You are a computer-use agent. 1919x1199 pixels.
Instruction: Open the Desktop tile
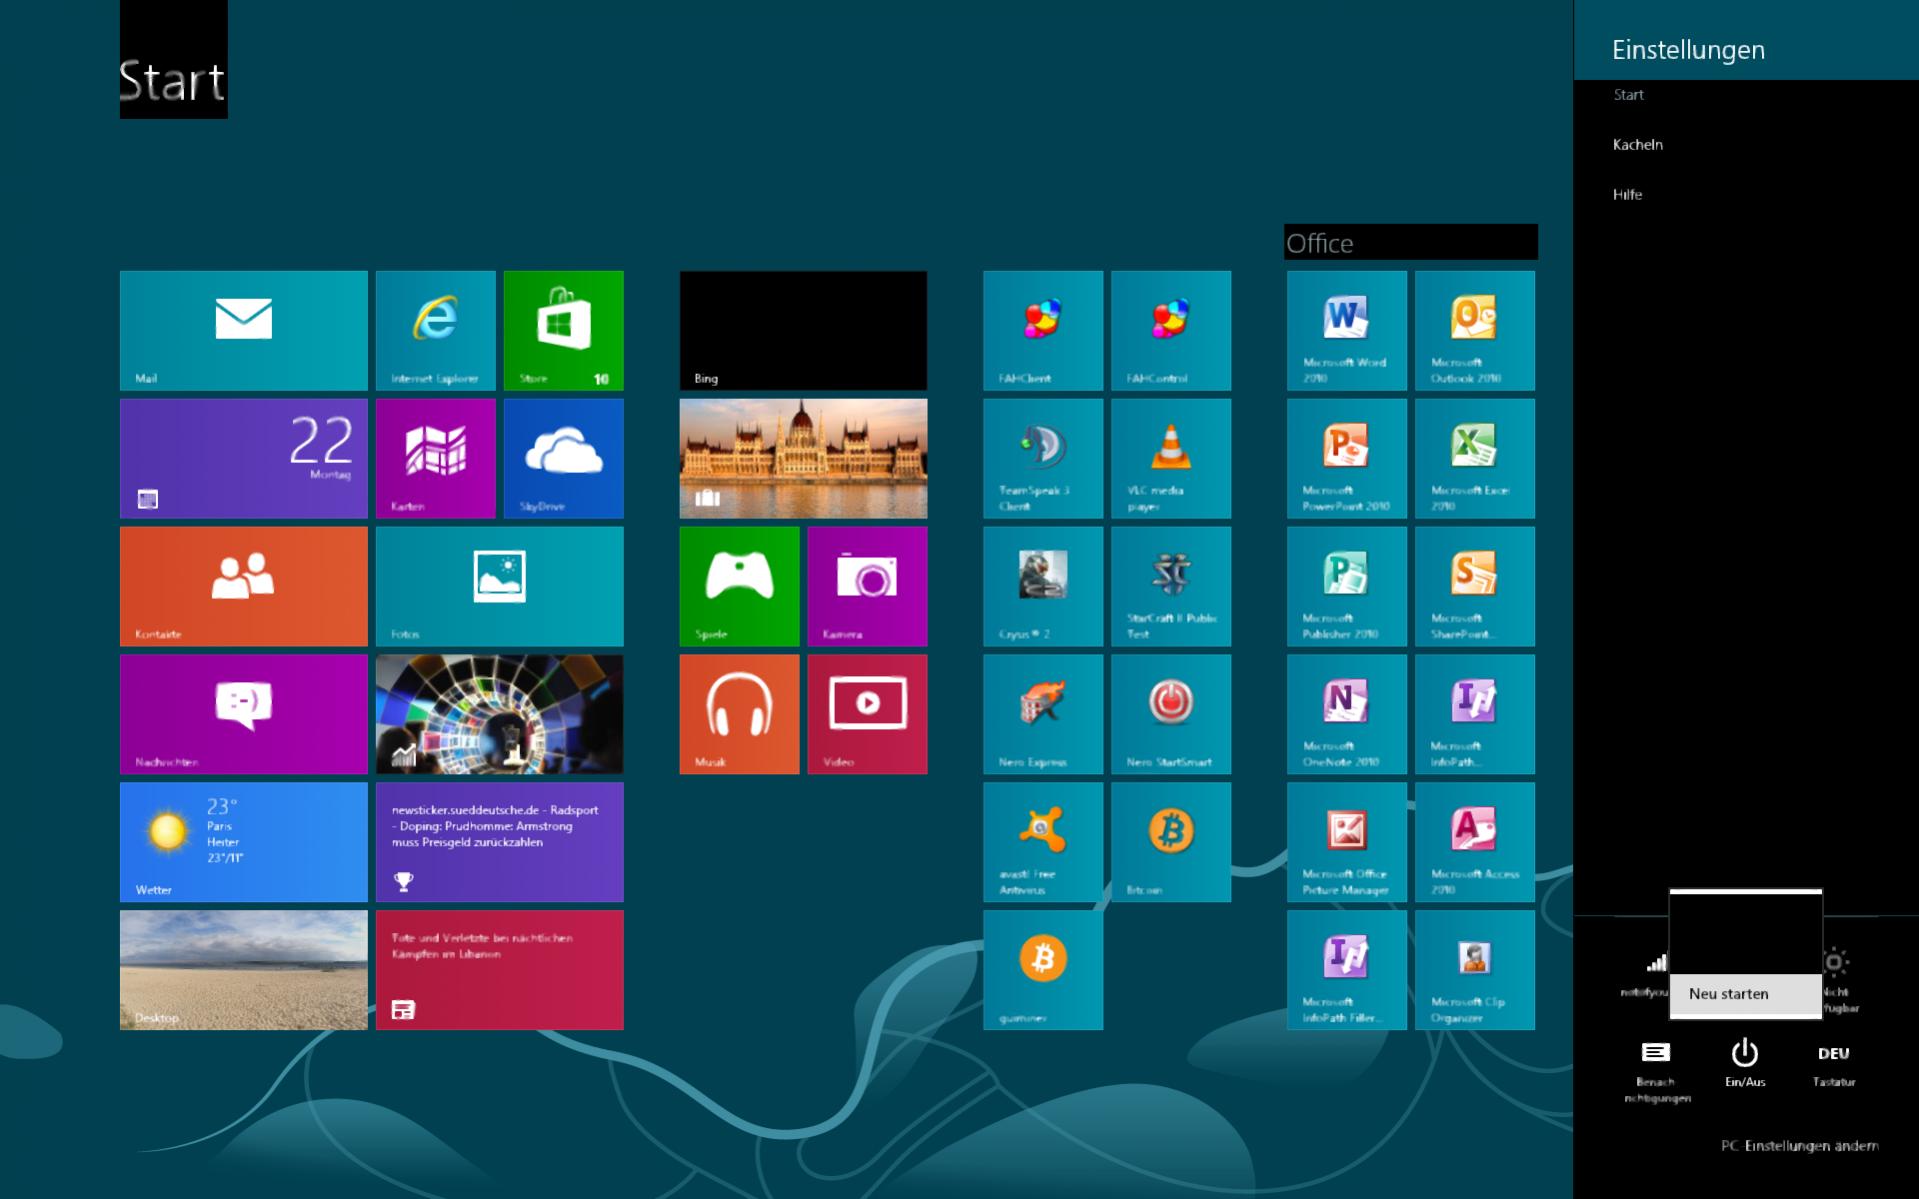pos(243,970)
